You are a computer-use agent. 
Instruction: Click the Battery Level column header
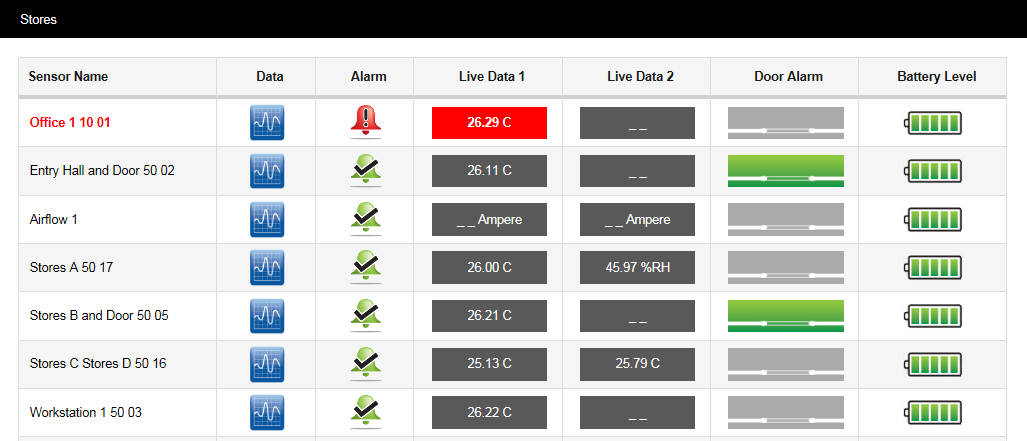[x=936, y=76]
